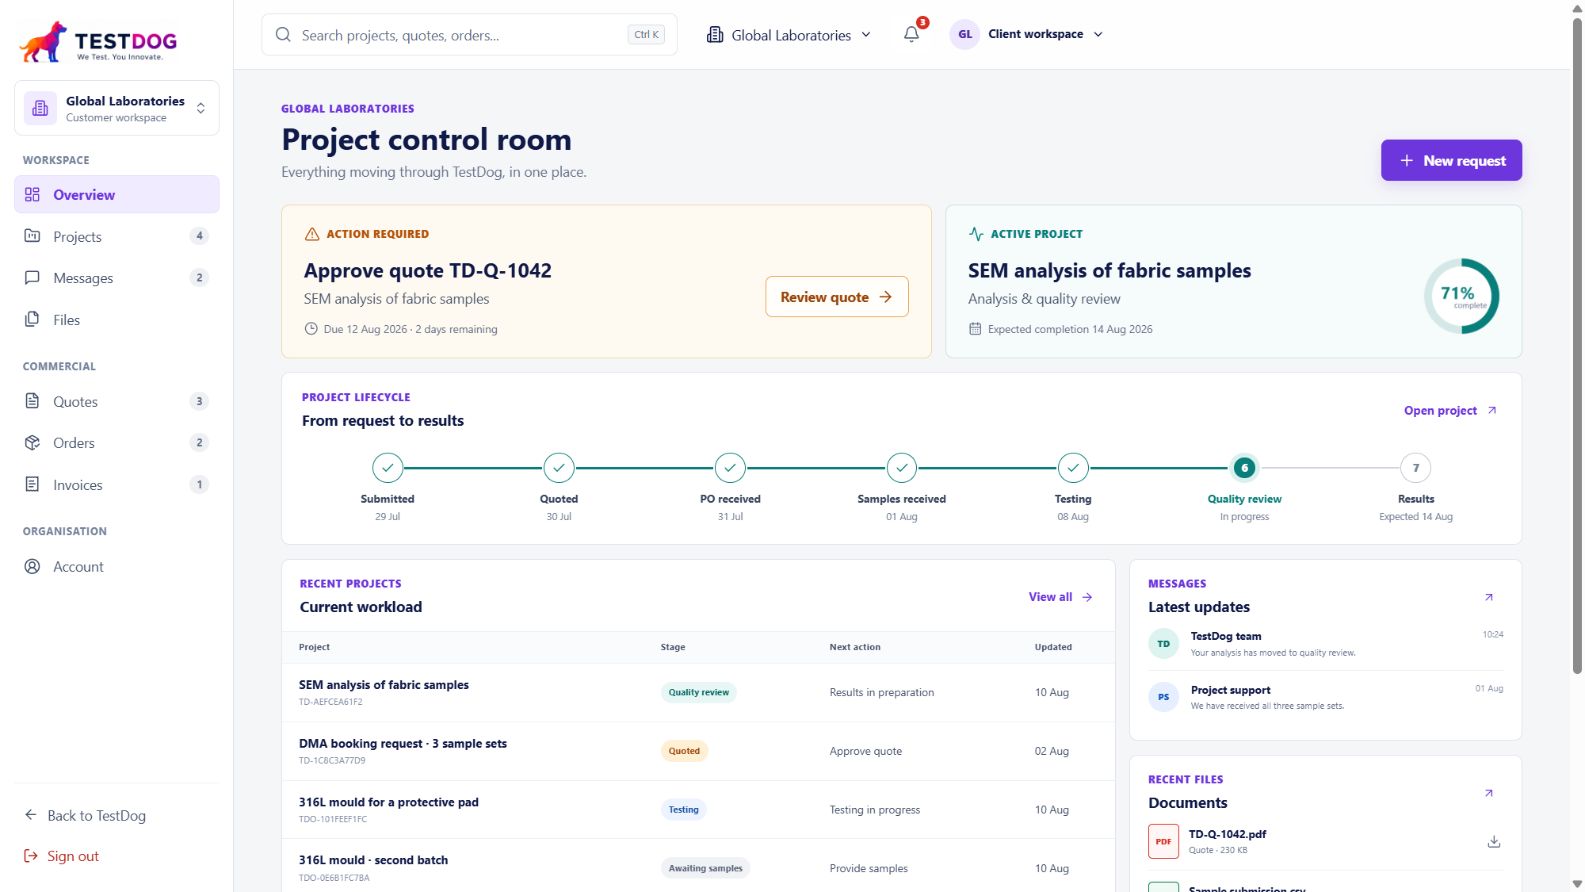This screenshot has width=1585, height=892.
Task: Click the Review quote button
Action: pos(837,297)
